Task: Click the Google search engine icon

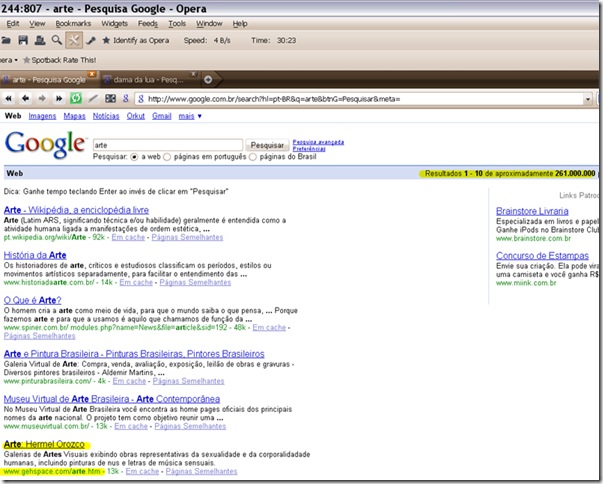Action: pyautogui.click(x=126, y=99)
